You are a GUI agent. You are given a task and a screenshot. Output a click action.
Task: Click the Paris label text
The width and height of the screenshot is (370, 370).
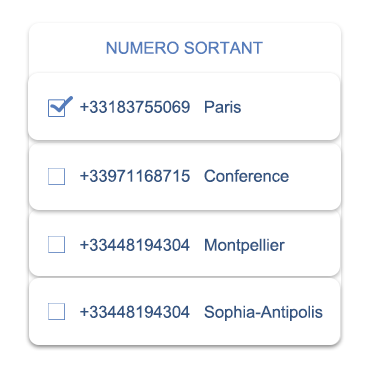click(223, 107)
